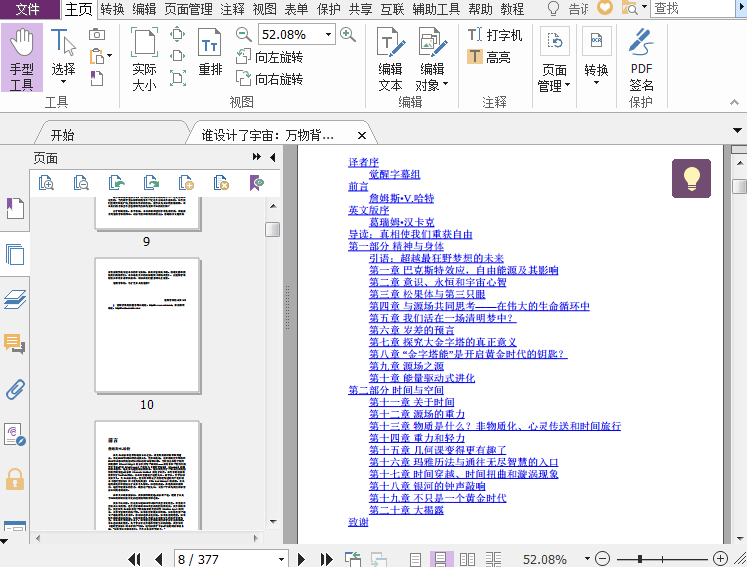Go to the previous page
This screenshot has width=747, height=567.
pyautogui.click(x=159, y=559)
